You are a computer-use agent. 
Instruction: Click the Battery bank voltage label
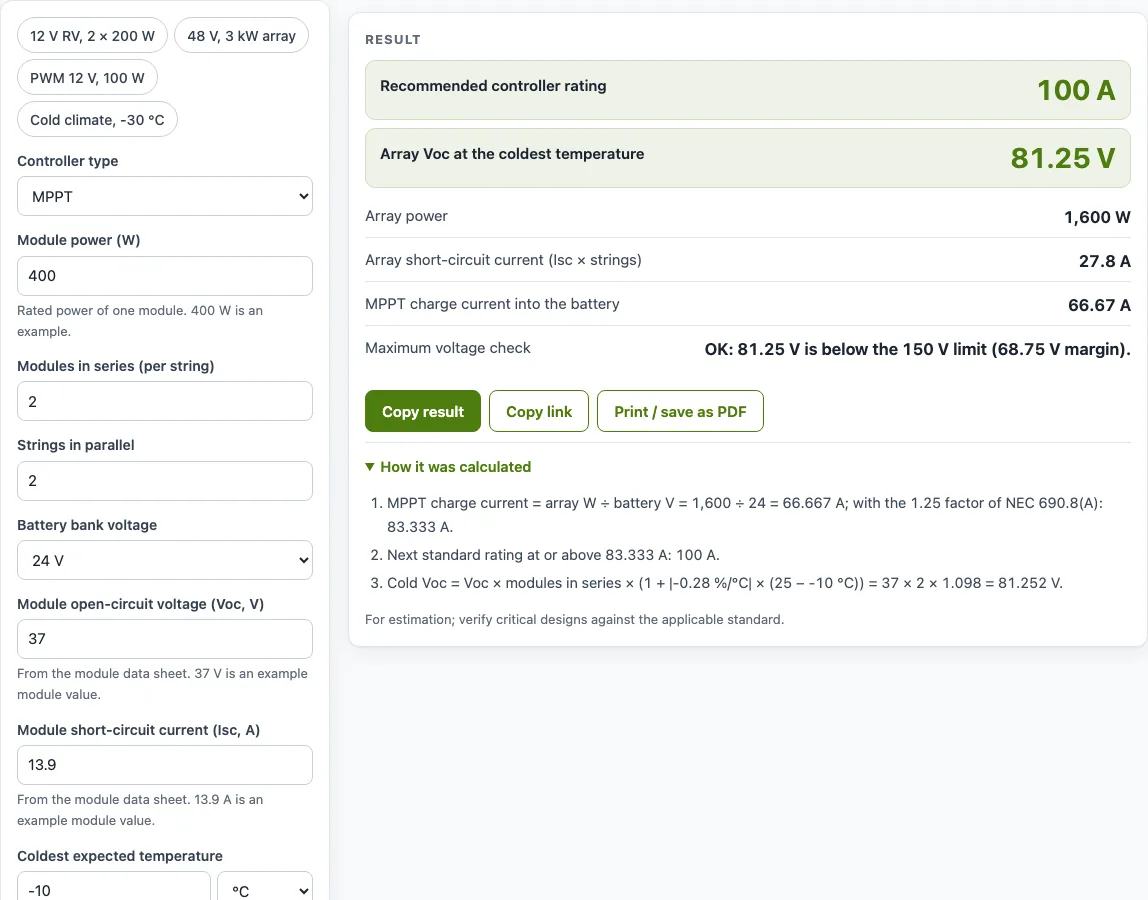87,525
